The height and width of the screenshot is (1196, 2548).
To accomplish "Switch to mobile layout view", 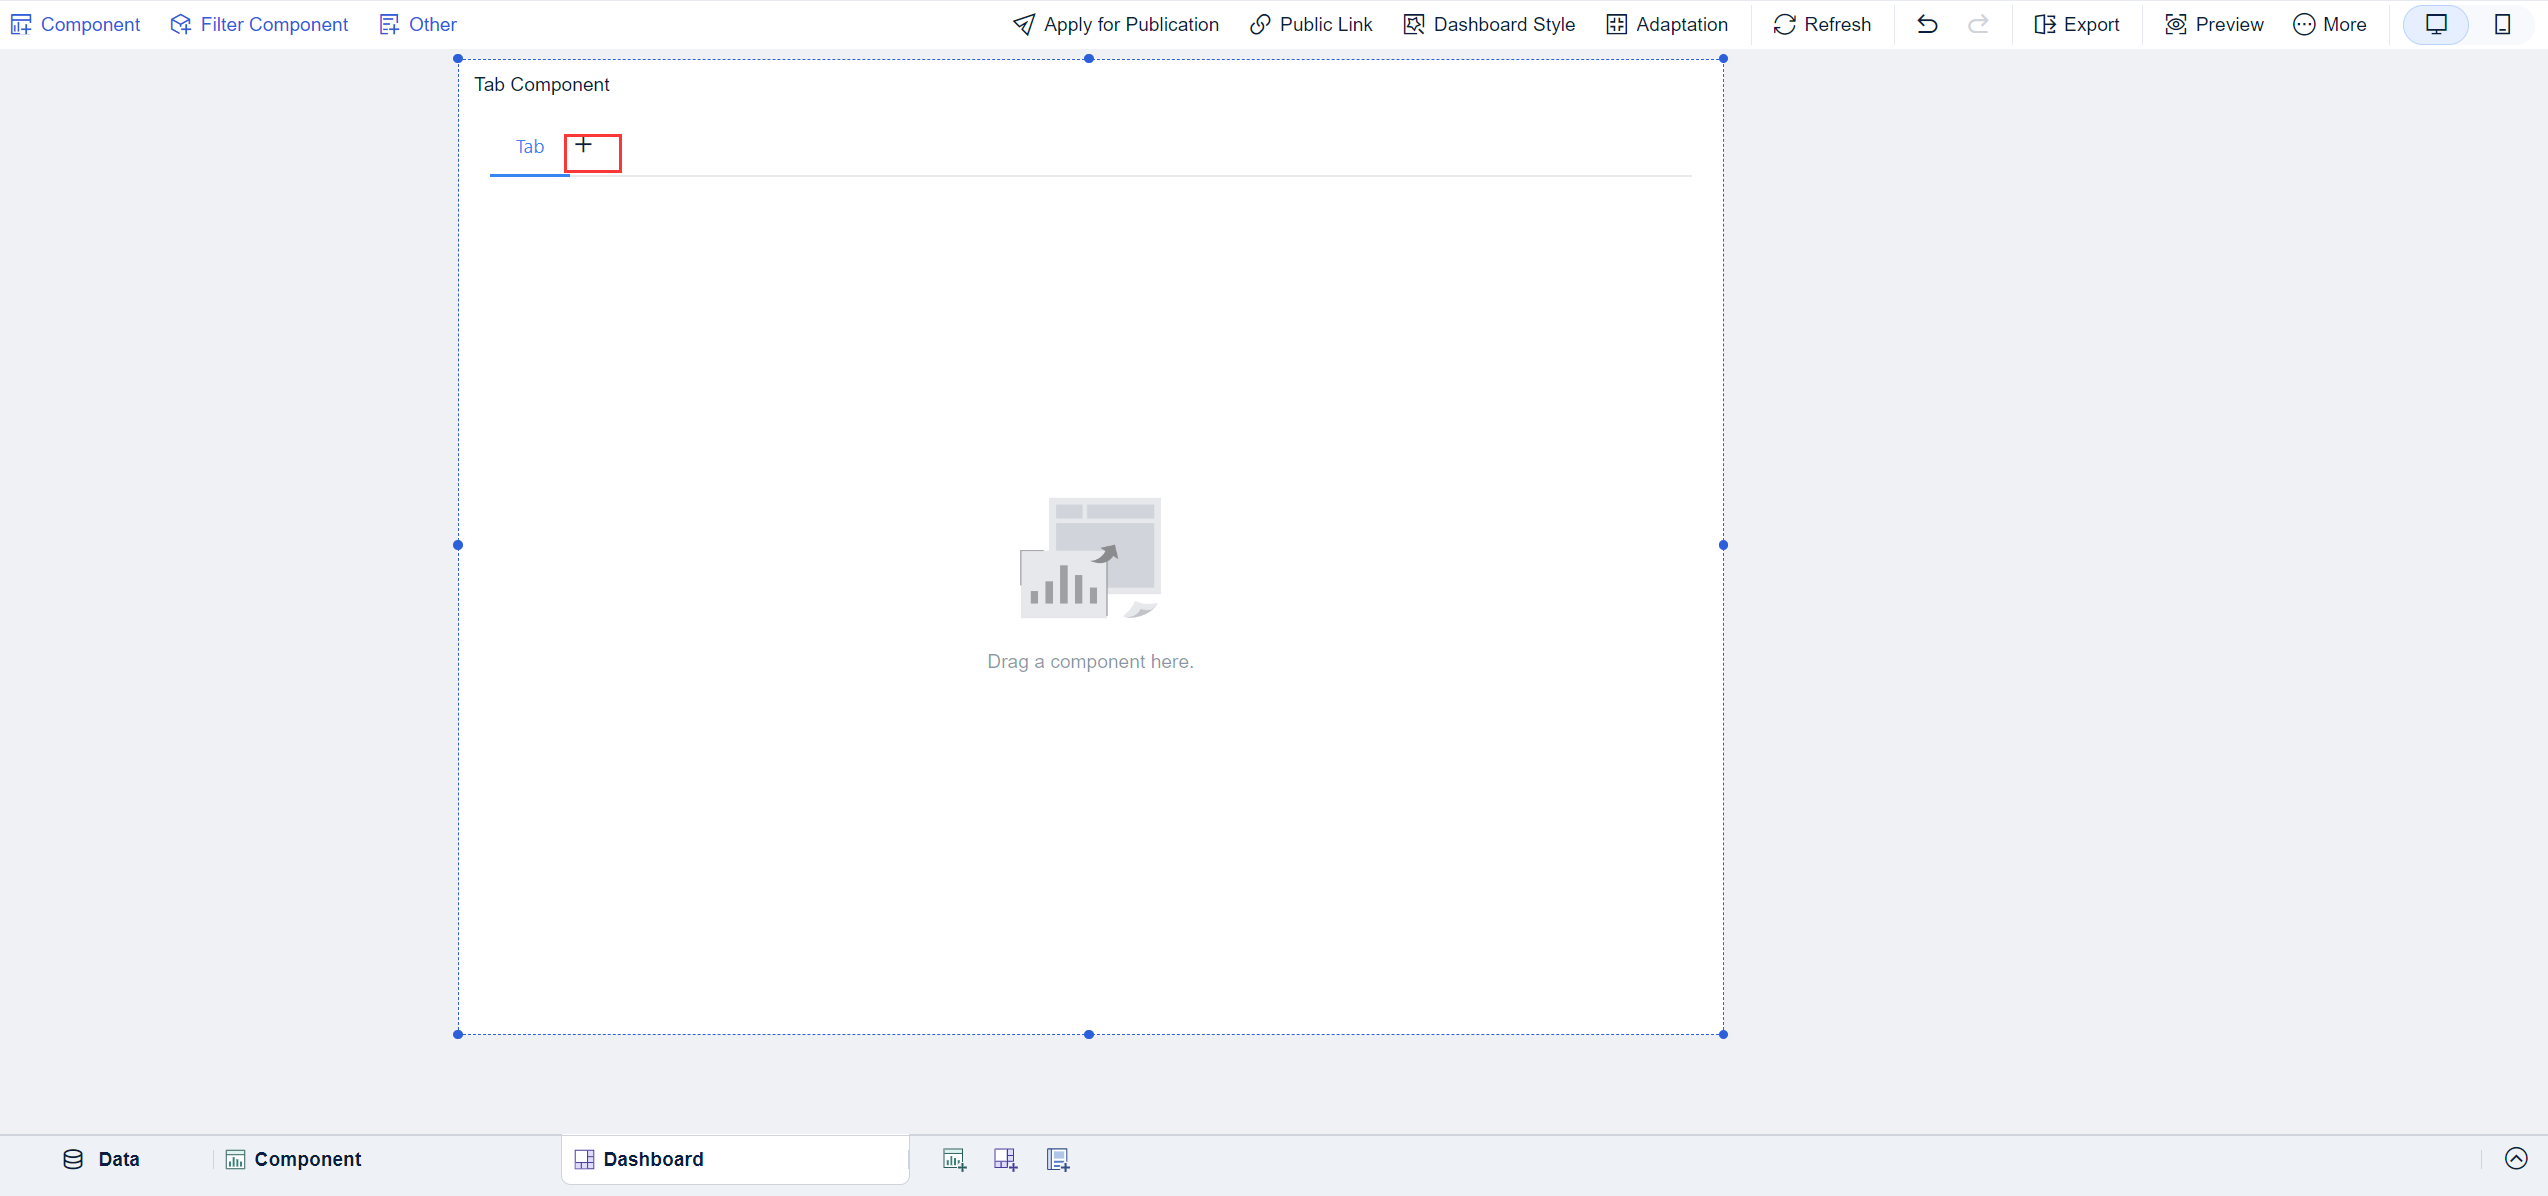I will tap(2504, 24).
